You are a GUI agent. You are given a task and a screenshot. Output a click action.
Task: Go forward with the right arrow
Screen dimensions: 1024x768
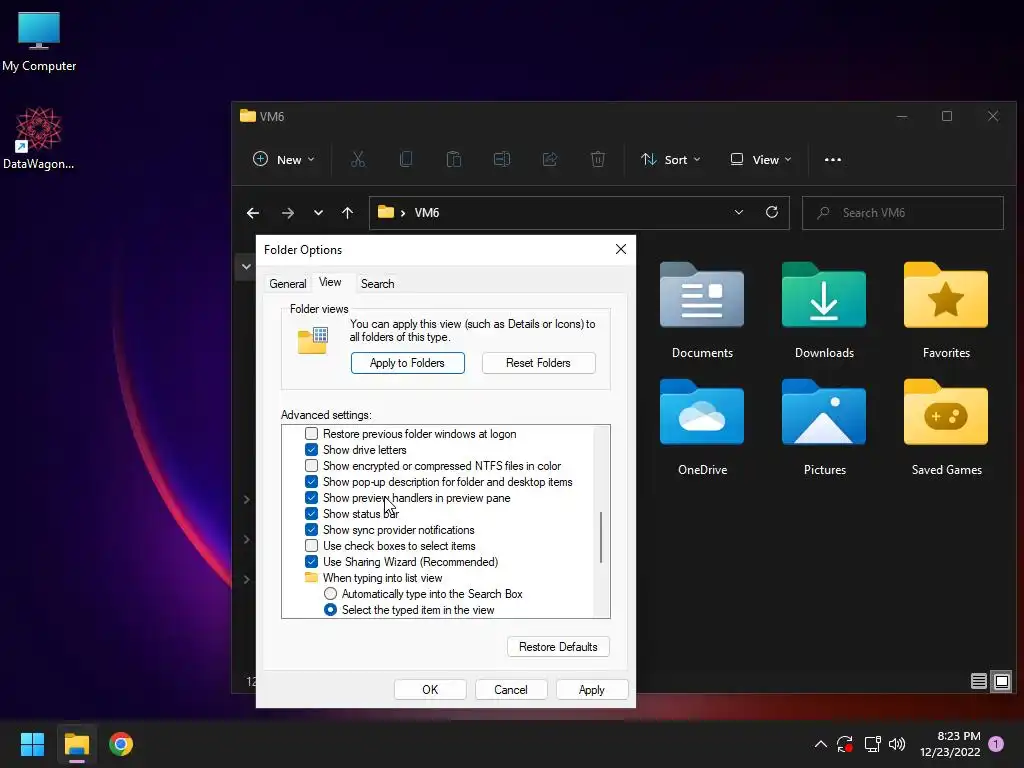287,213
